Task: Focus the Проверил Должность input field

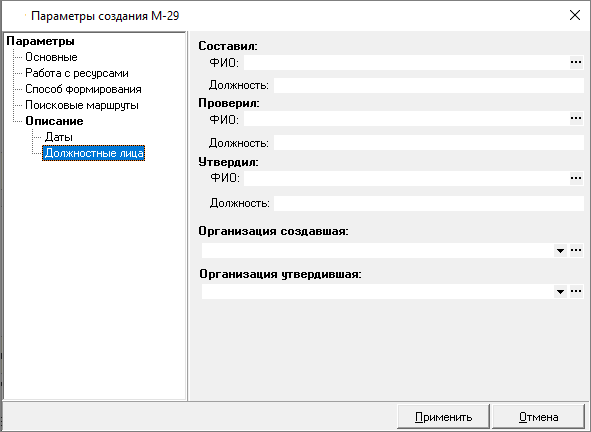Action: click(x=429, y=142)
